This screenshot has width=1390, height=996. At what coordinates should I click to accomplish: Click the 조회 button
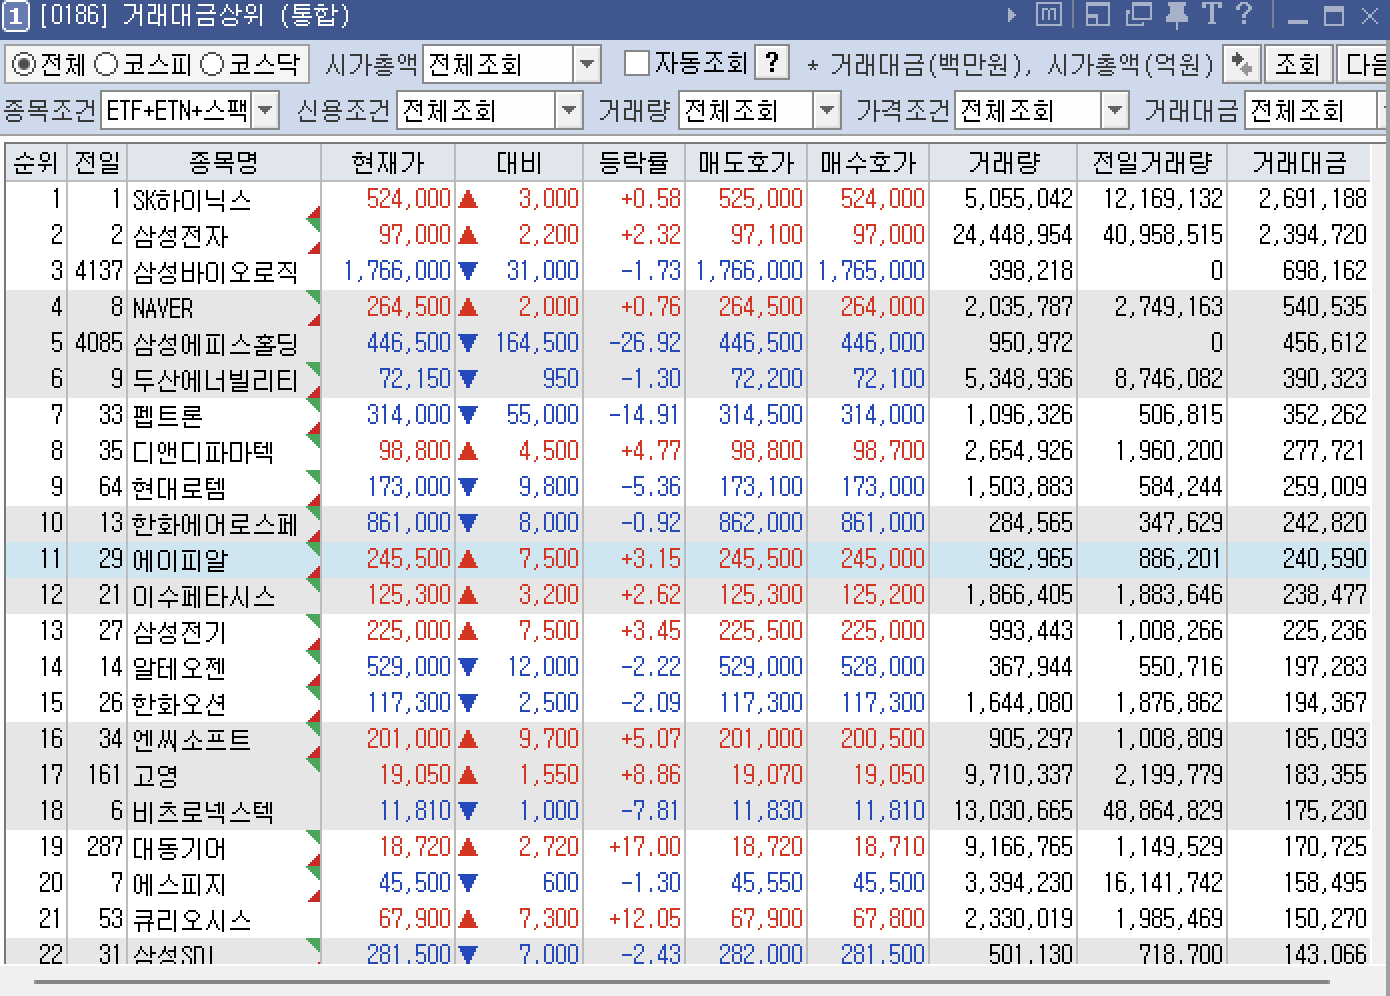pos(1297,64)
